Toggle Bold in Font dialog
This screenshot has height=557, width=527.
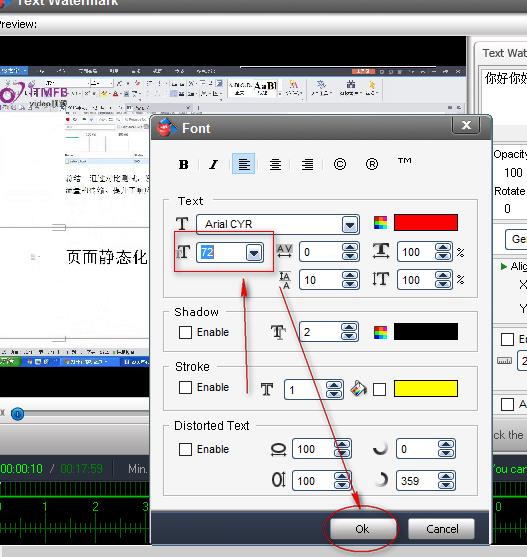184,164
